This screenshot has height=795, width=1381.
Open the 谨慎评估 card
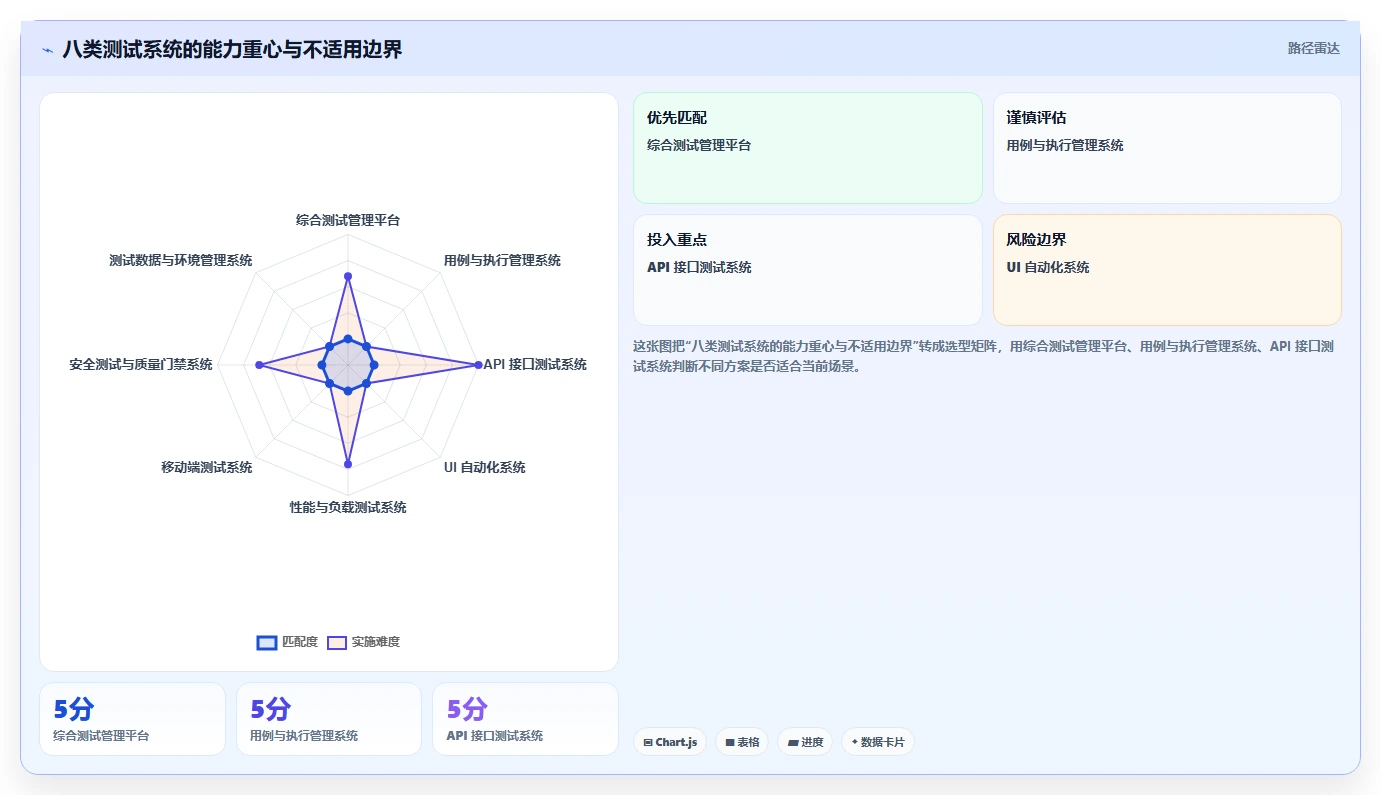(x=1167, y=148)
